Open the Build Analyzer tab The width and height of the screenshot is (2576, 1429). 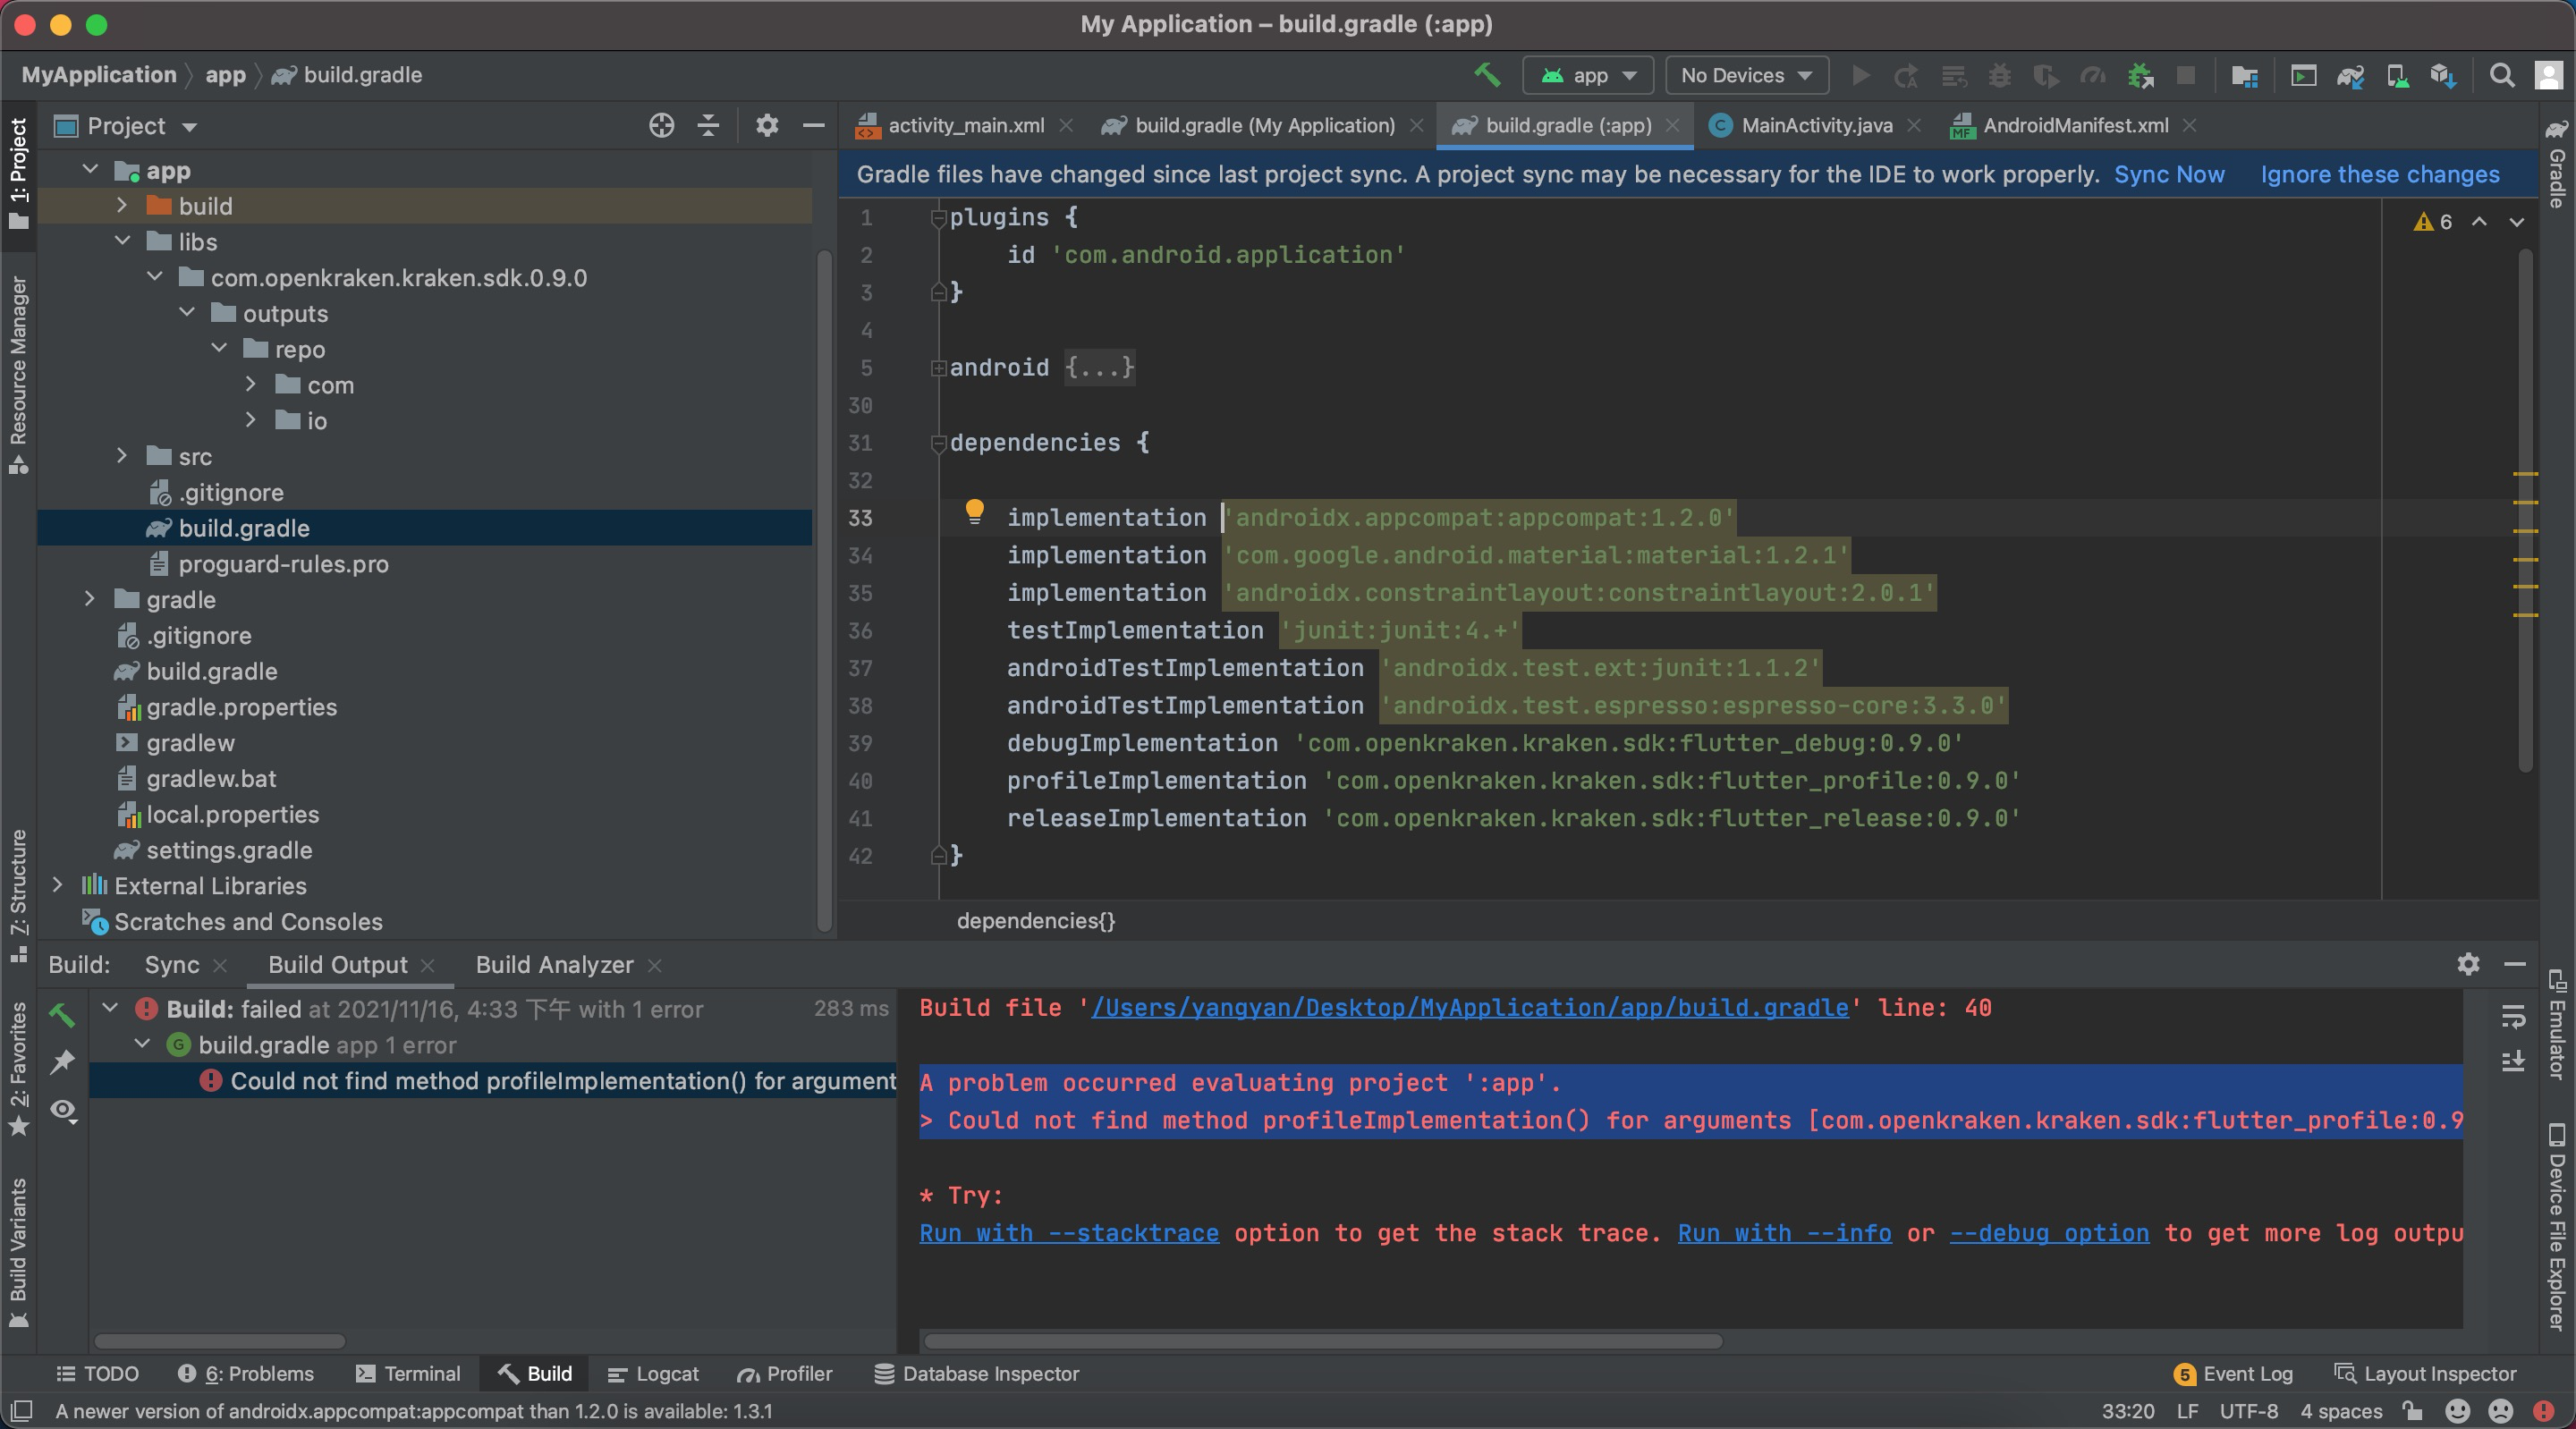click(553, 964)
